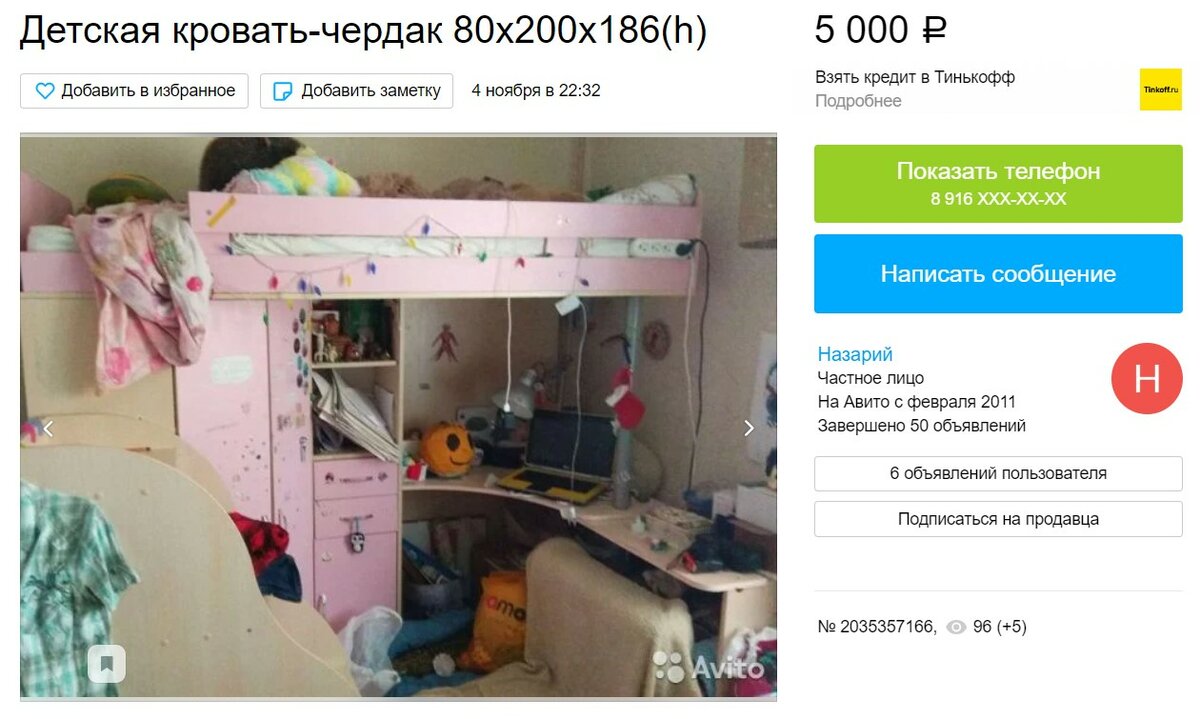
Task: Click Написать сообщение button
Action: tap(998, 274)
